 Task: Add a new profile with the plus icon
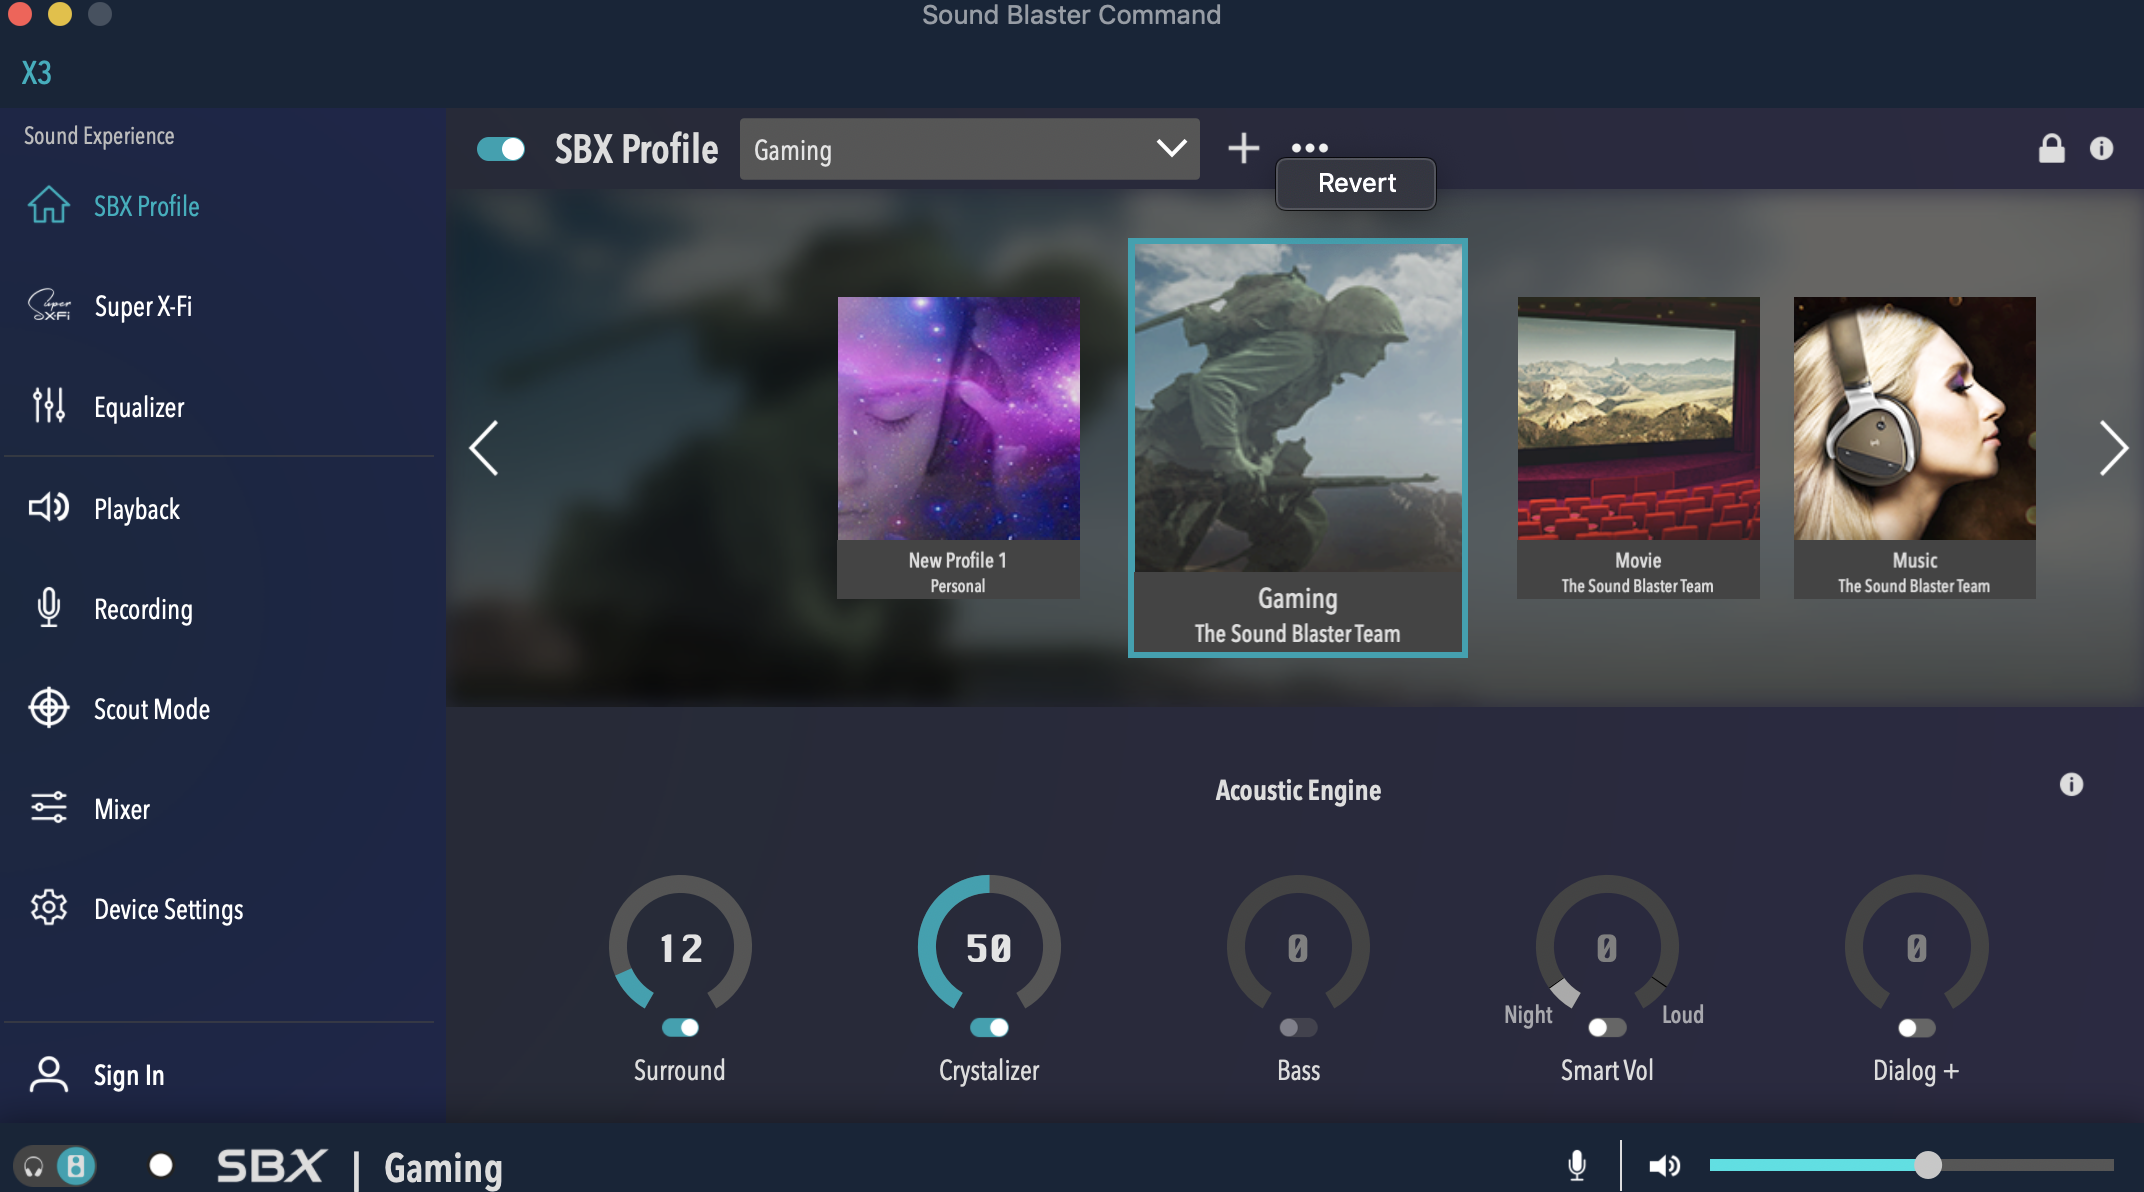(x=1243, y=148)
